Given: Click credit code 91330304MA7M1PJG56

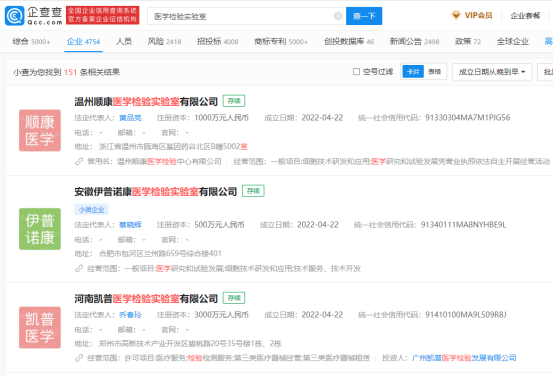Looking at the screenshot, I should (x=467, y=118).
